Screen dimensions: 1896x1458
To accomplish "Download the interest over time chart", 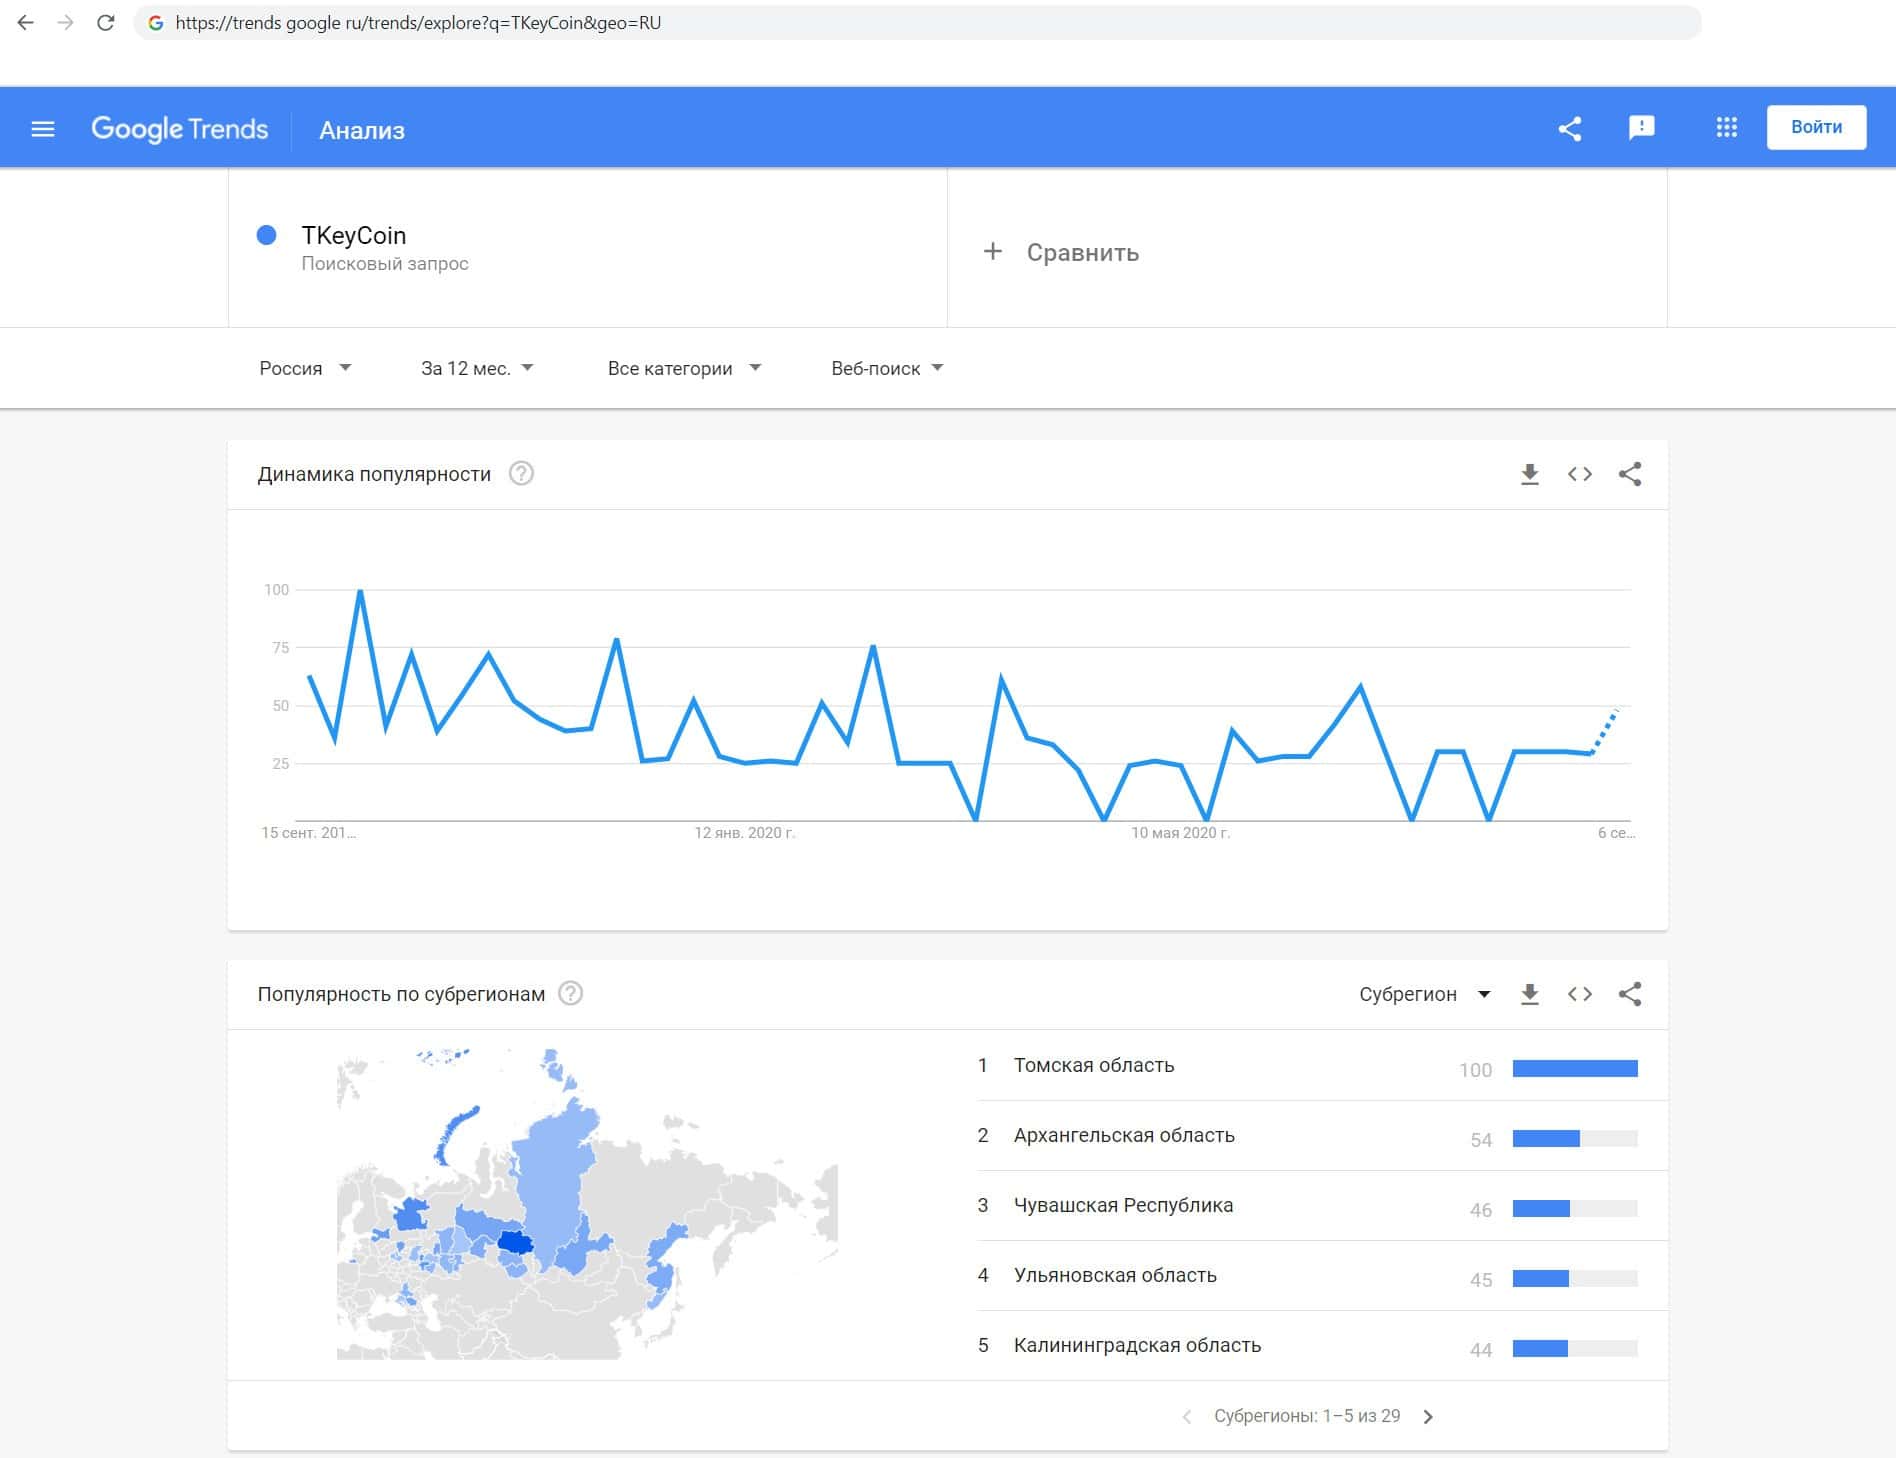I will coord(1529,474).
